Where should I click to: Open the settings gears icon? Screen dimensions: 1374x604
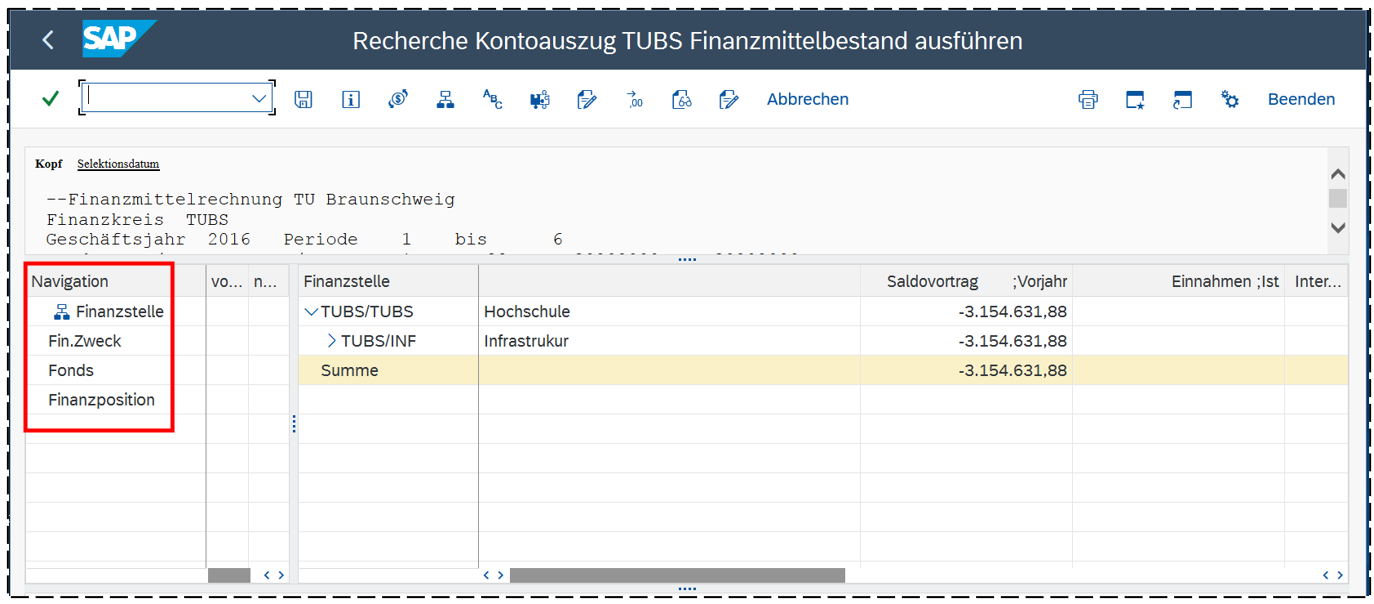[x=1229, y=99]
